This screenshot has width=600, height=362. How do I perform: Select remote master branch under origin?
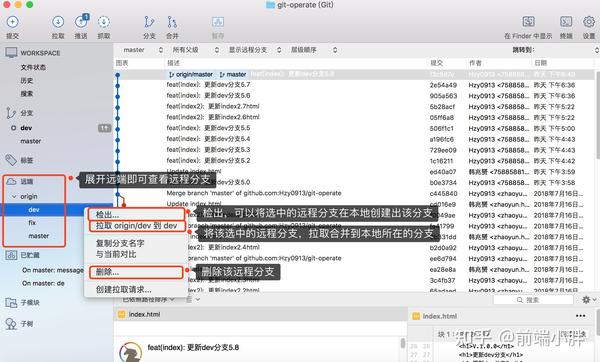pos(39,236)
